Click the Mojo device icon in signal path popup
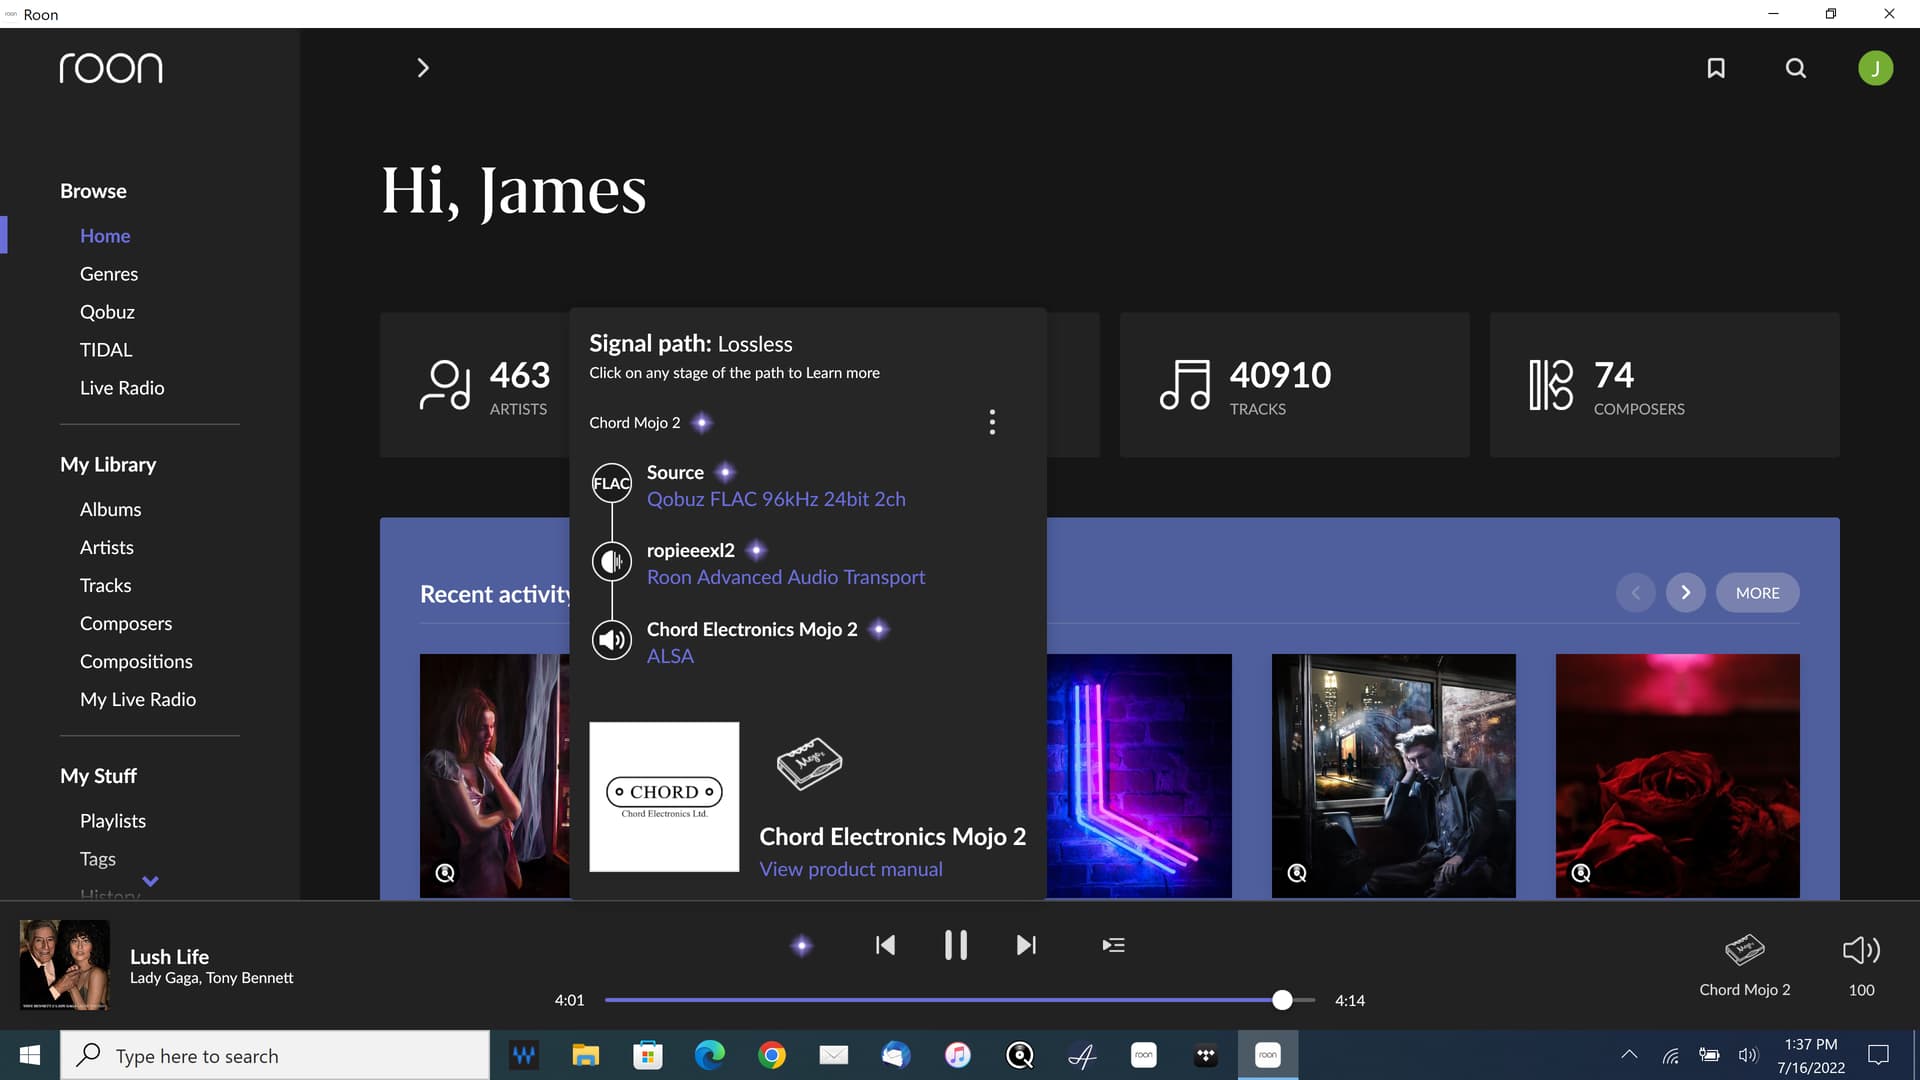The height and width of the screenshot is (1080, 1920). click(x=809, y=764)
